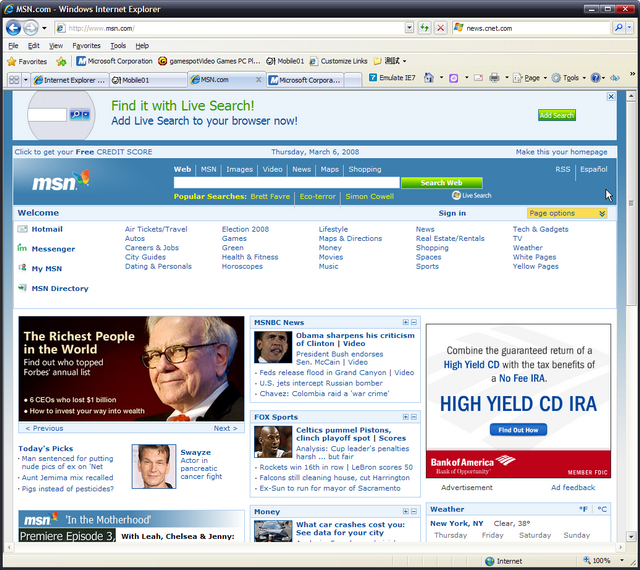Switch weather to Fahrenheit
640x570 pixels.
coord(583,509)
